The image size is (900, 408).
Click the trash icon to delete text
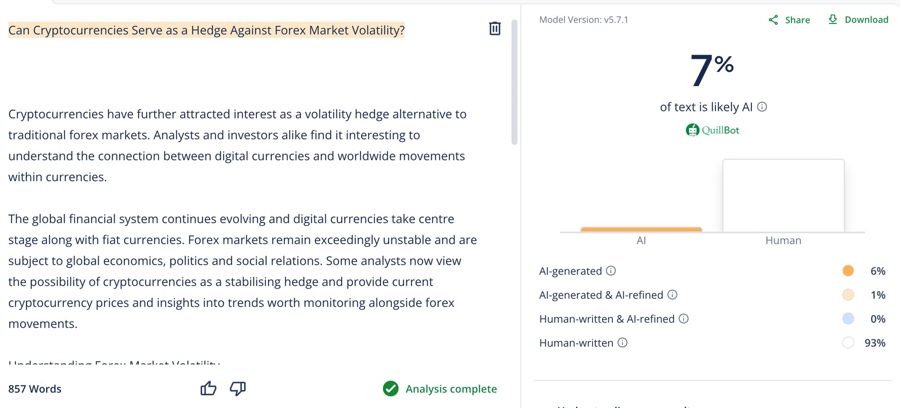tap(495, 29)
